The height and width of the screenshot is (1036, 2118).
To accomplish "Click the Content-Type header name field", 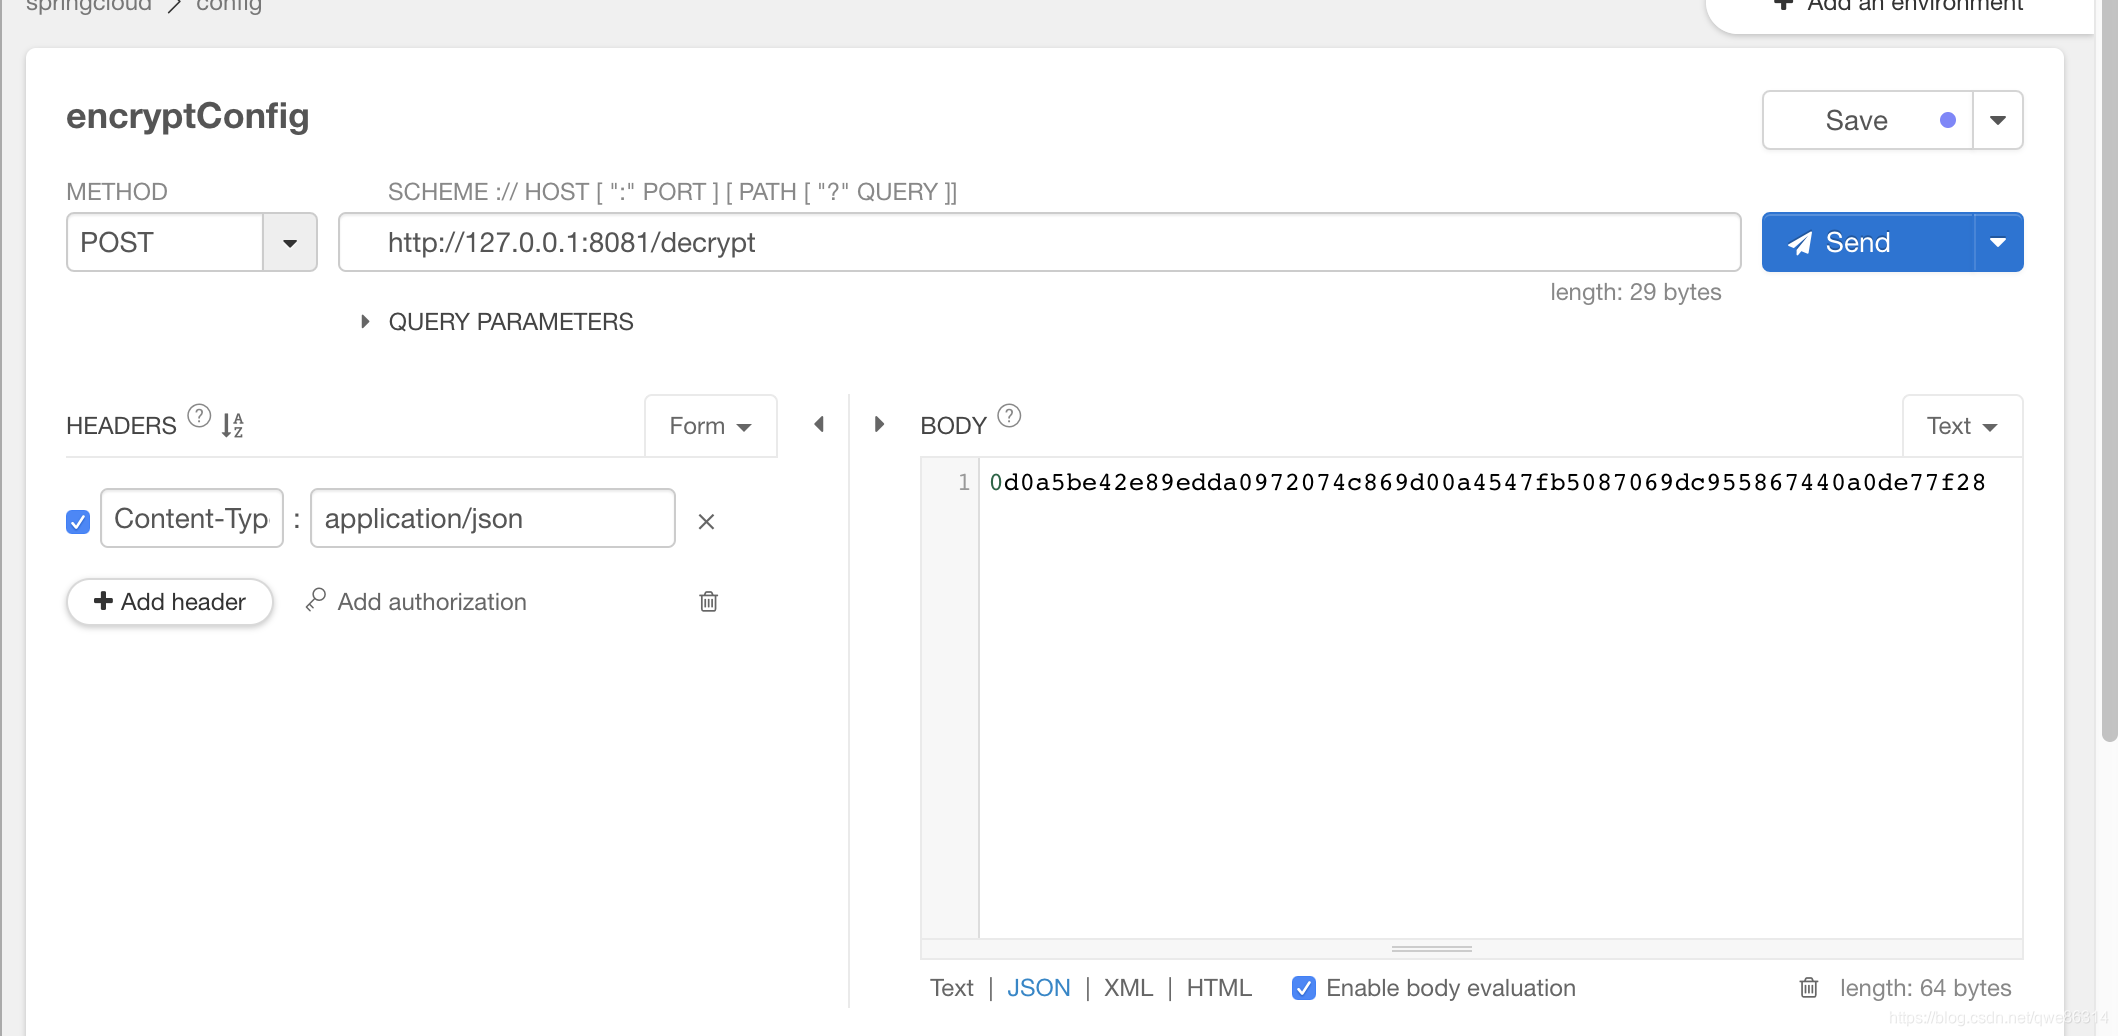I will coord(192,518).
